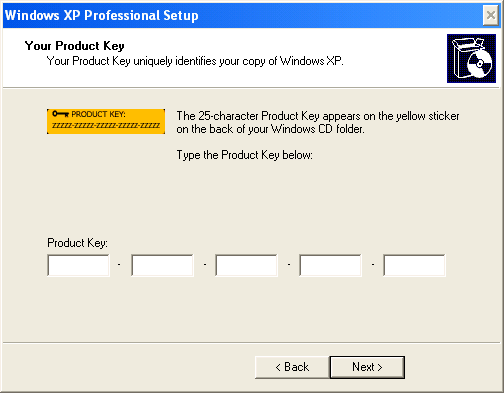The width and height of the screenshot is (504, 393).
Task: Click the black key icon on yellow sticker
Action: [x=60, y=114]
